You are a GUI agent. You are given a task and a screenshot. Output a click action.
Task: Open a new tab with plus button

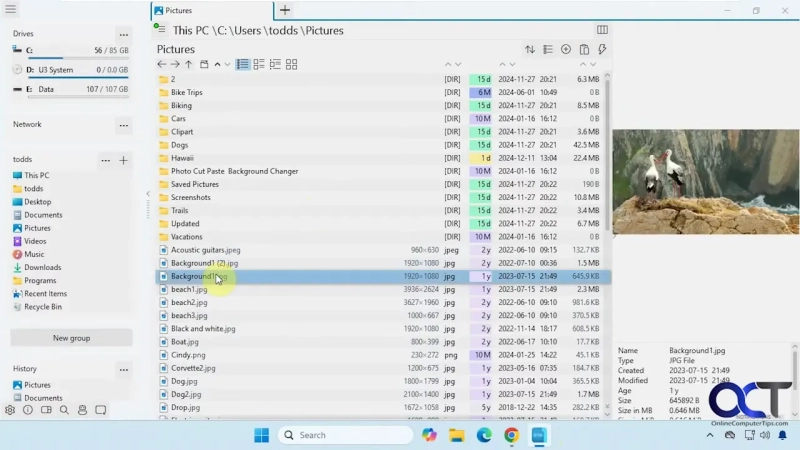click(x=285, y=10)
